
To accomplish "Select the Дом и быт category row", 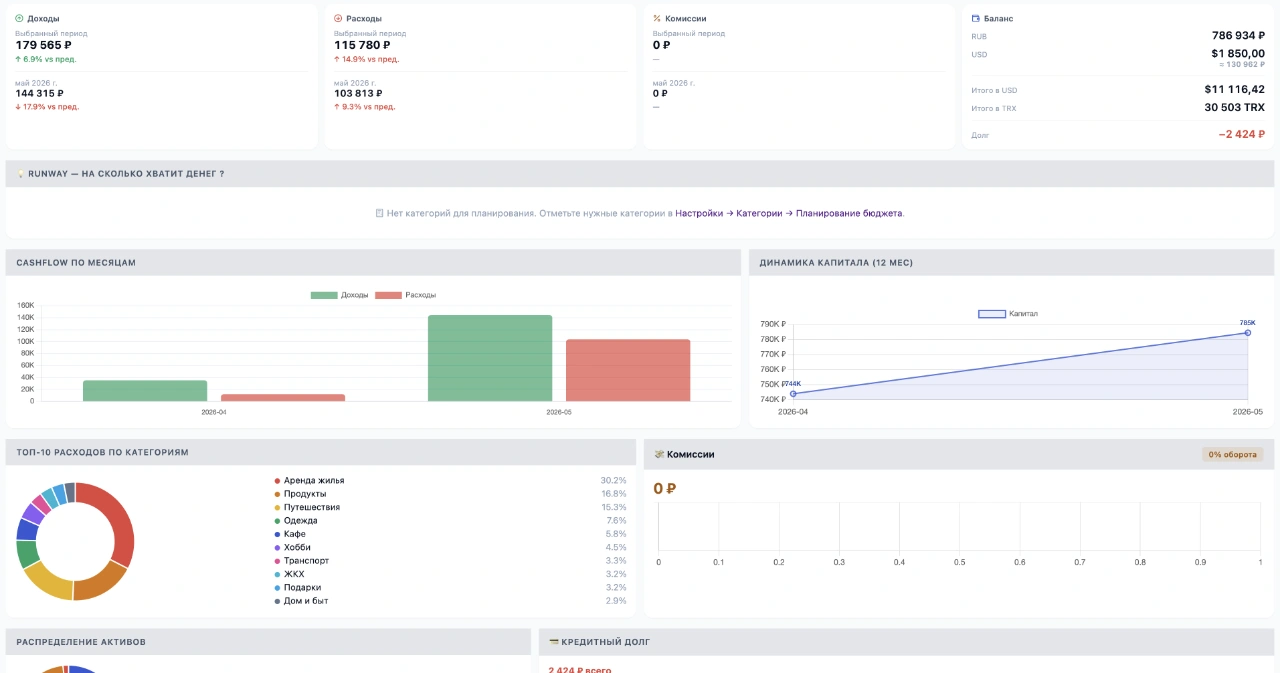I will [x=450, y=601].
